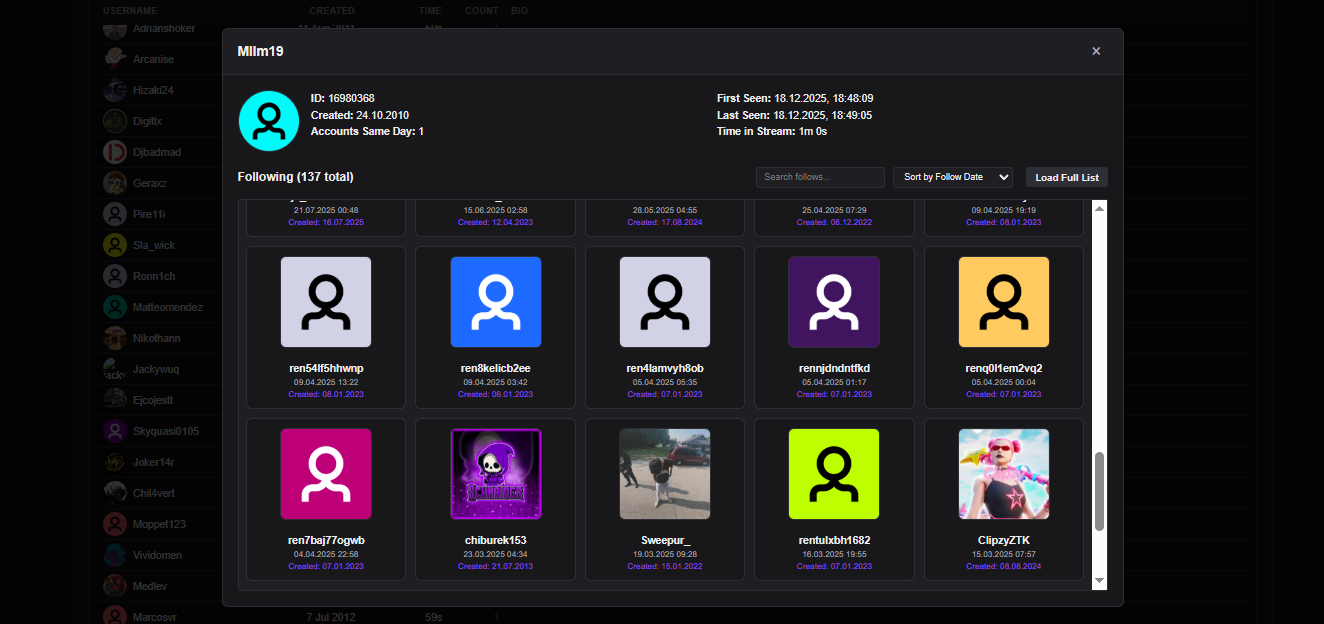Select username rentulxbh1682
1324x624 pixels.
pos(834,540)
